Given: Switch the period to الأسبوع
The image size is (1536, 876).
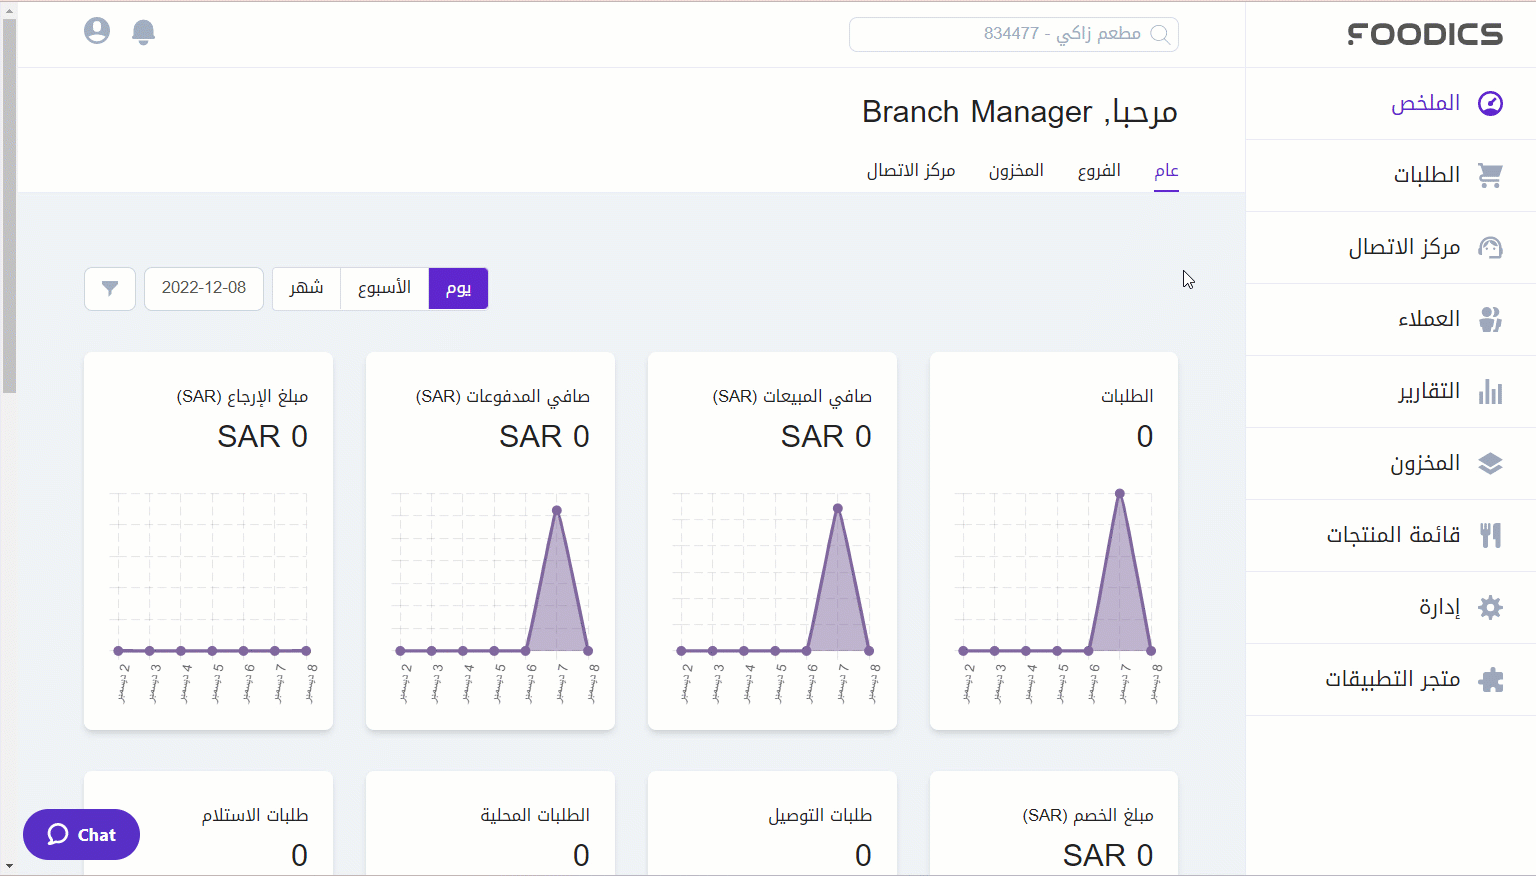Looking at the screenshot, I should tap(385, 289).
